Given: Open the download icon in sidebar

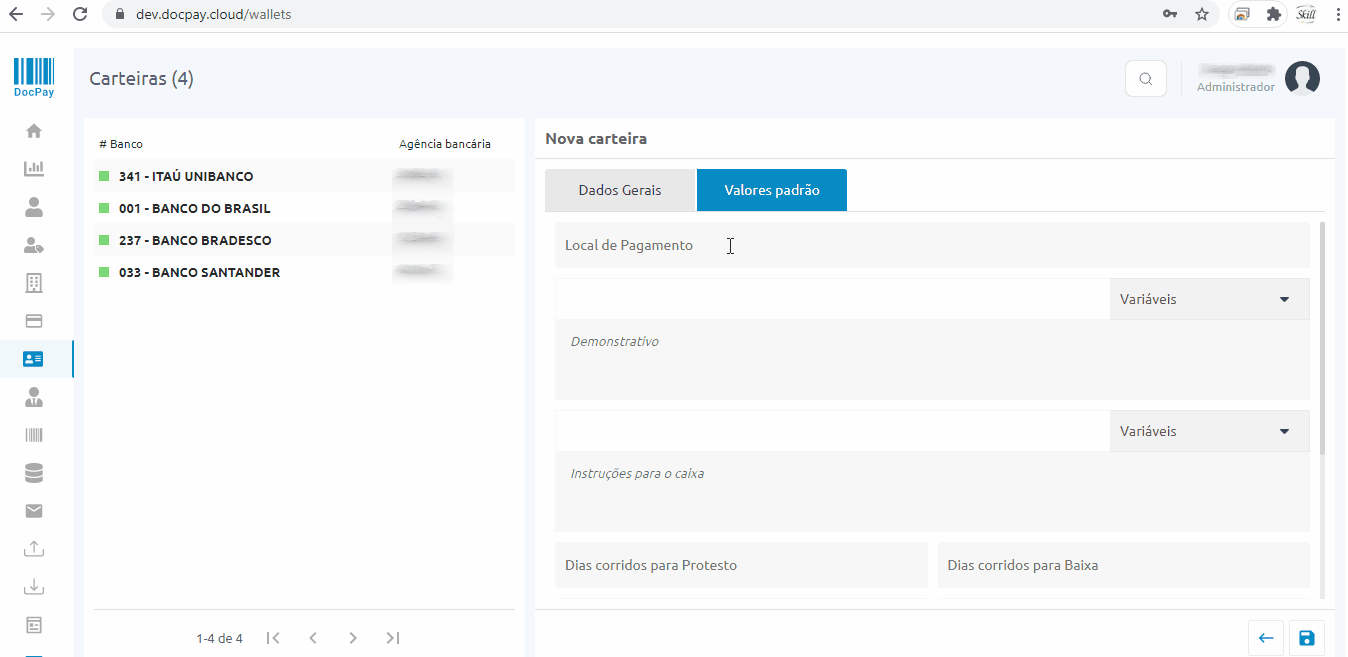Looking at the screenshot, I should (34, 587).
